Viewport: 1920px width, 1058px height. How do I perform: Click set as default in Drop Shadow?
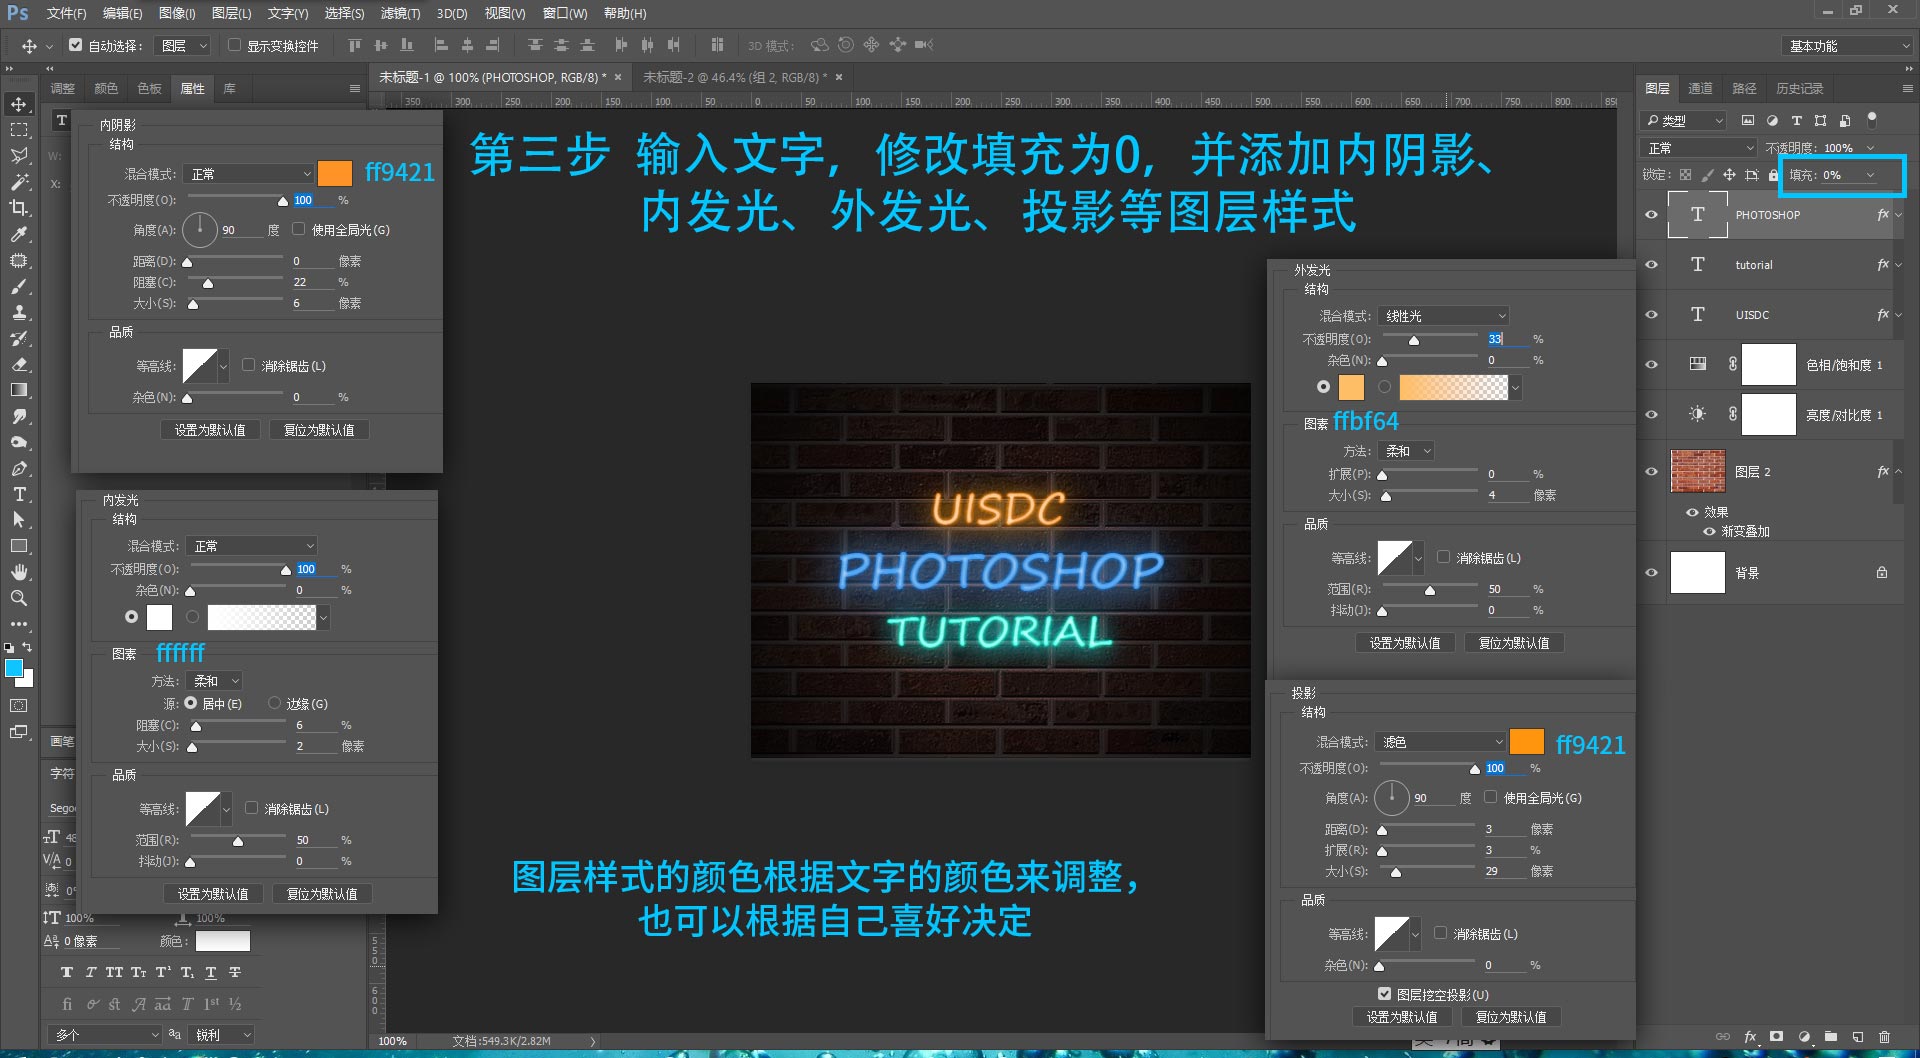coord(1402,1017)
